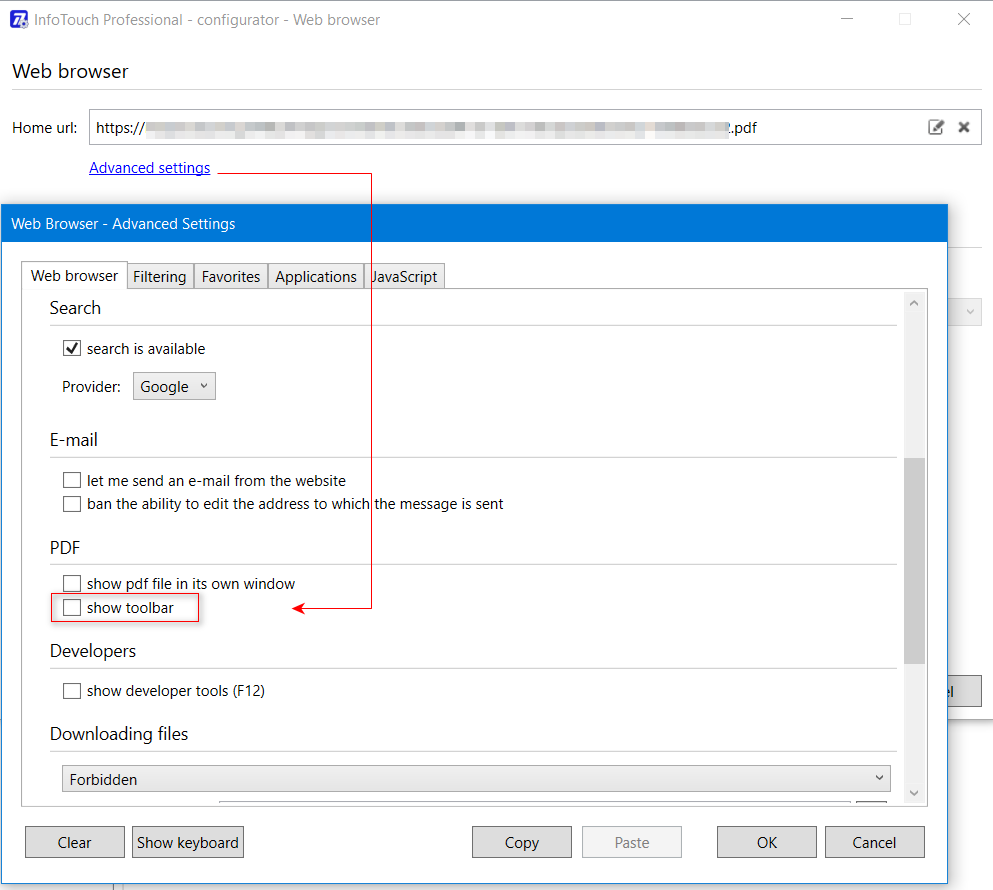Click the Copy button
This screenshot has height=890, width=993.
pos(522,842)
